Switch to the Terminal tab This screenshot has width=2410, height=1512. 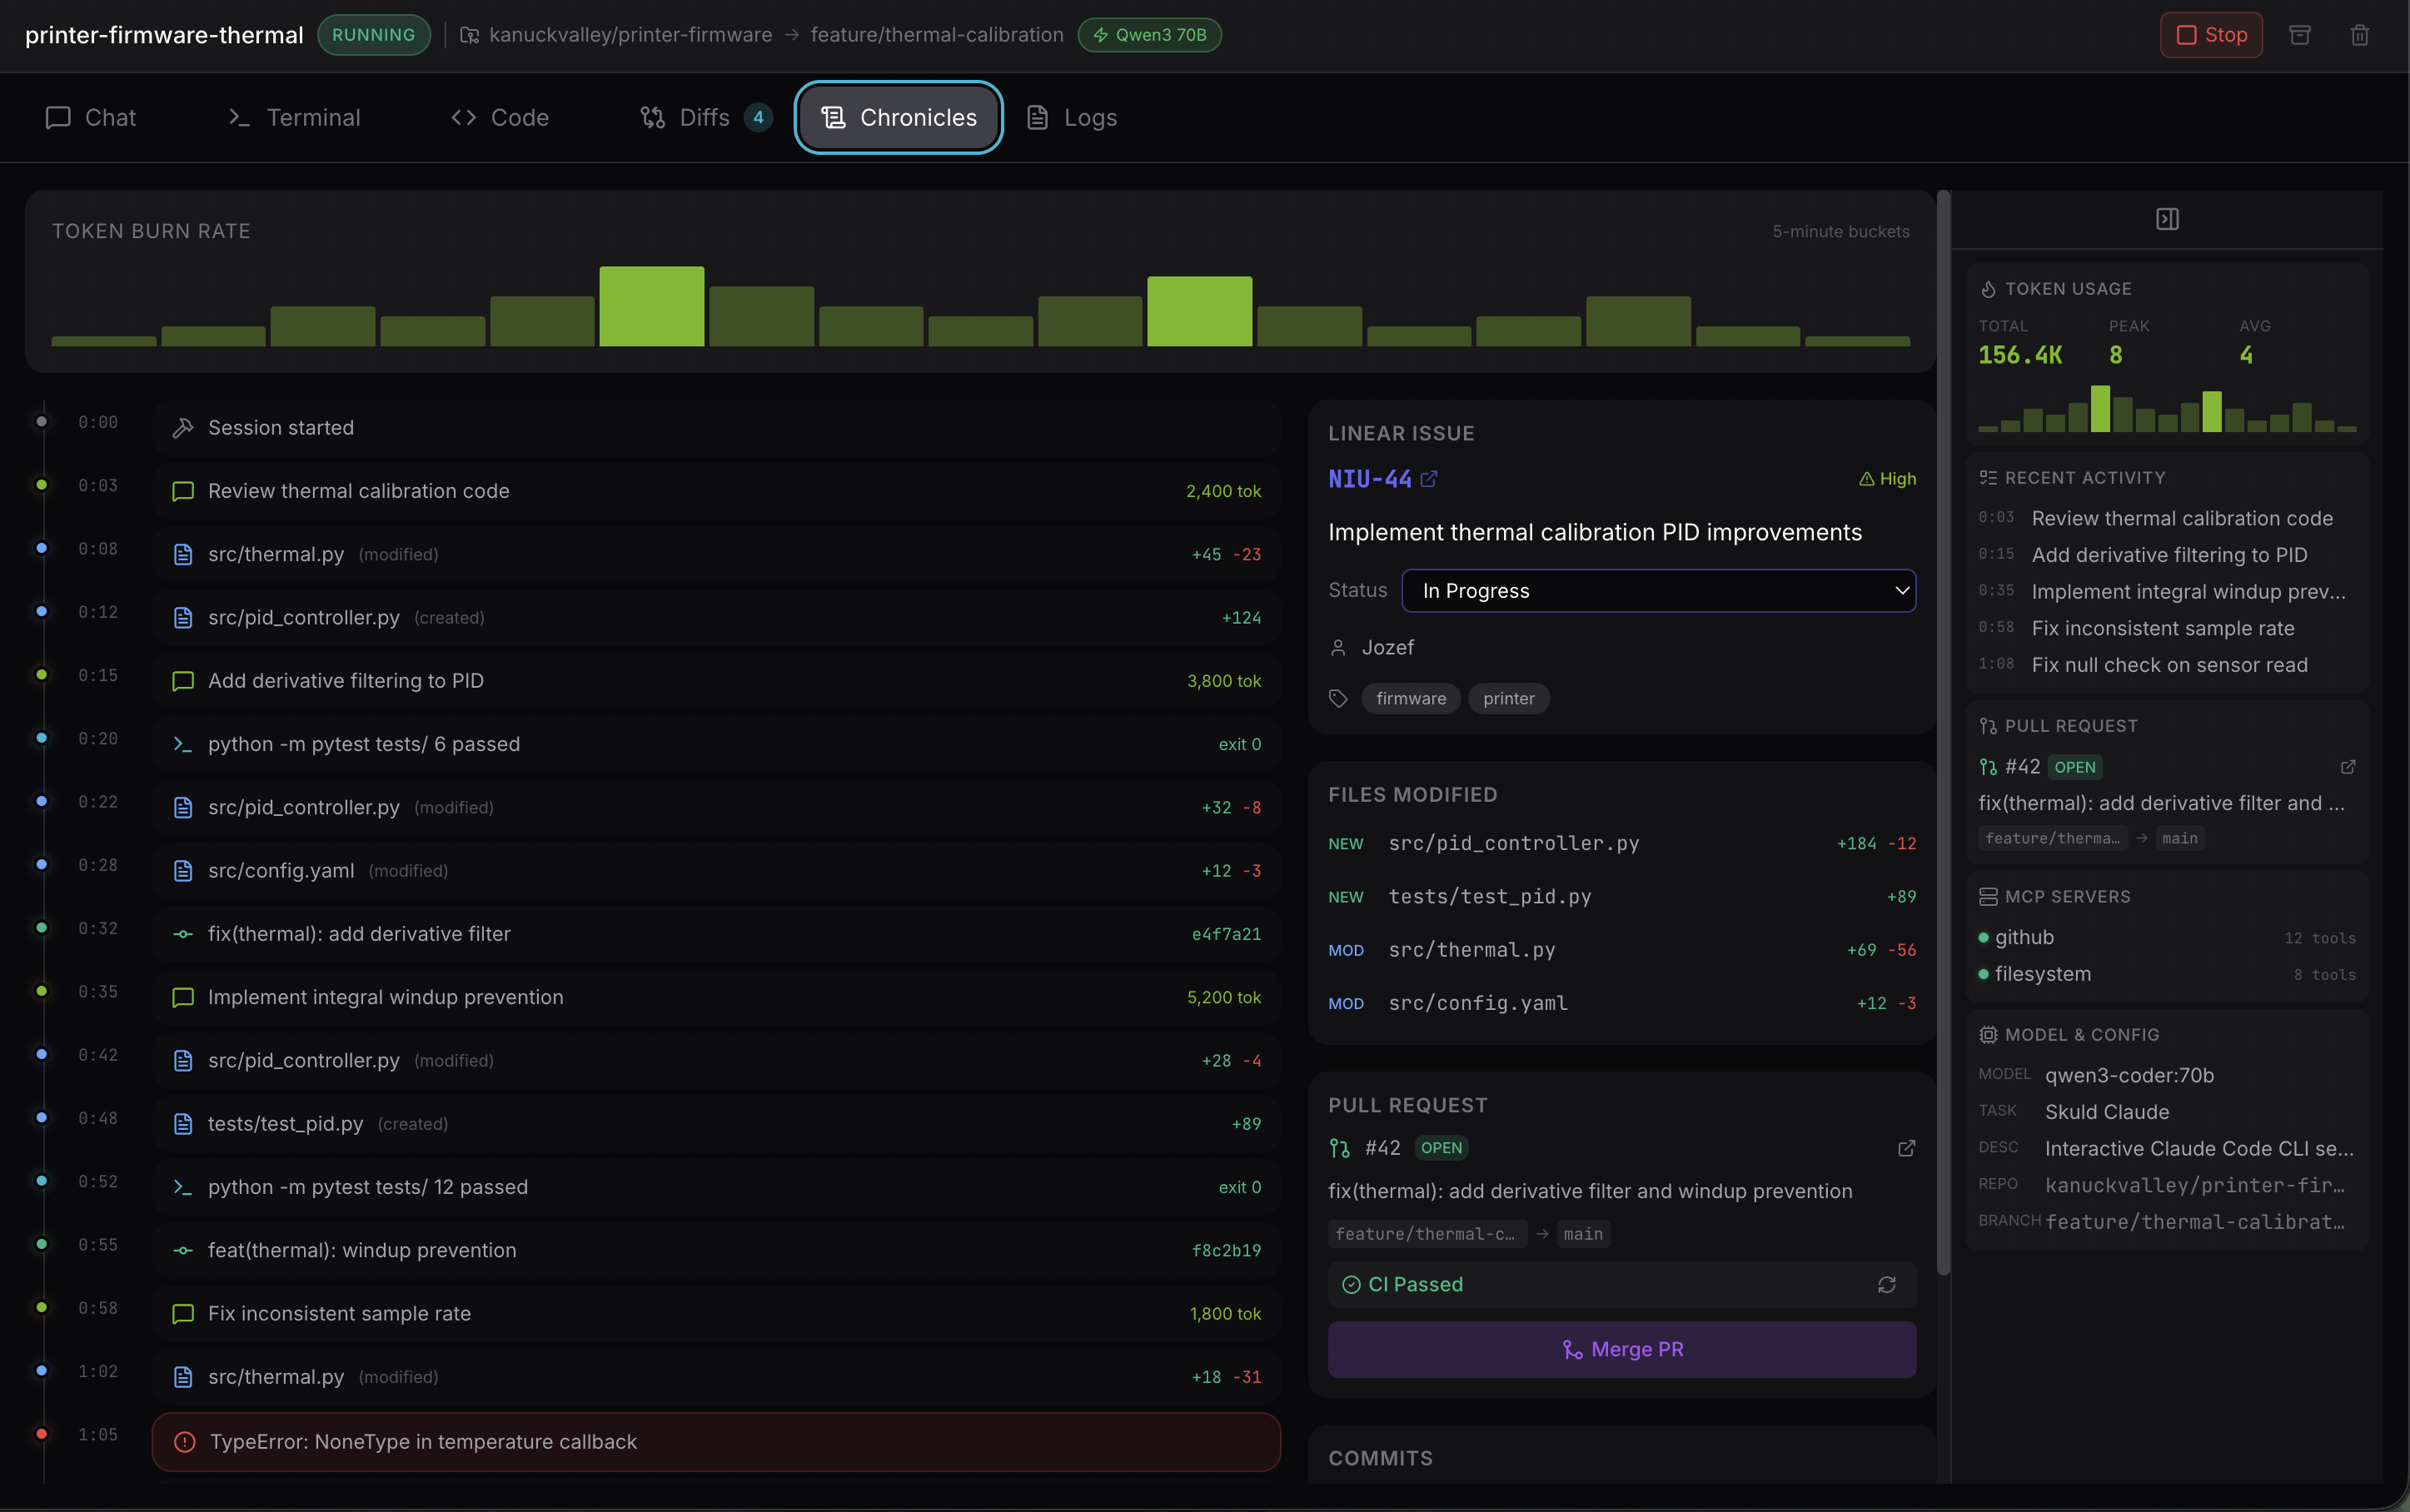294,117
